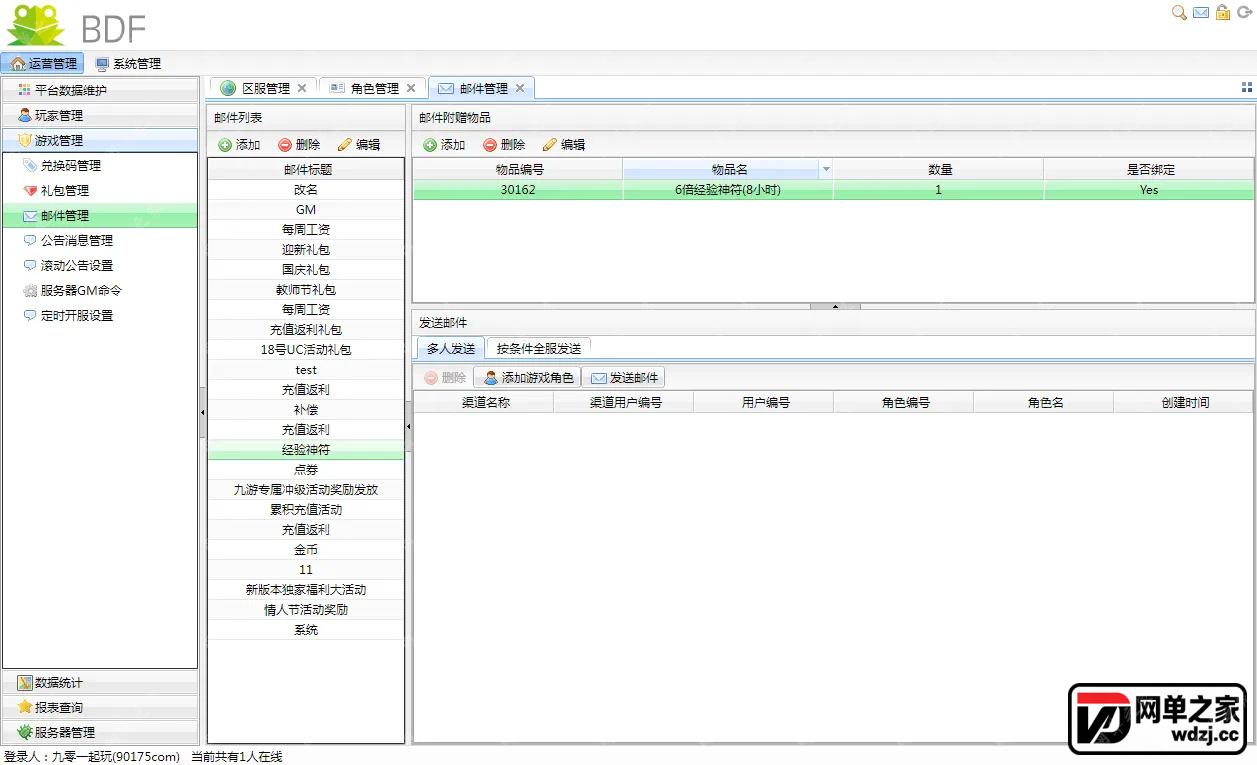Viewport: 1257px width, 765px height.
Task: Select the 九游专属冲级活动奖励发放 mail row
Action: click(x=306, y=489)
